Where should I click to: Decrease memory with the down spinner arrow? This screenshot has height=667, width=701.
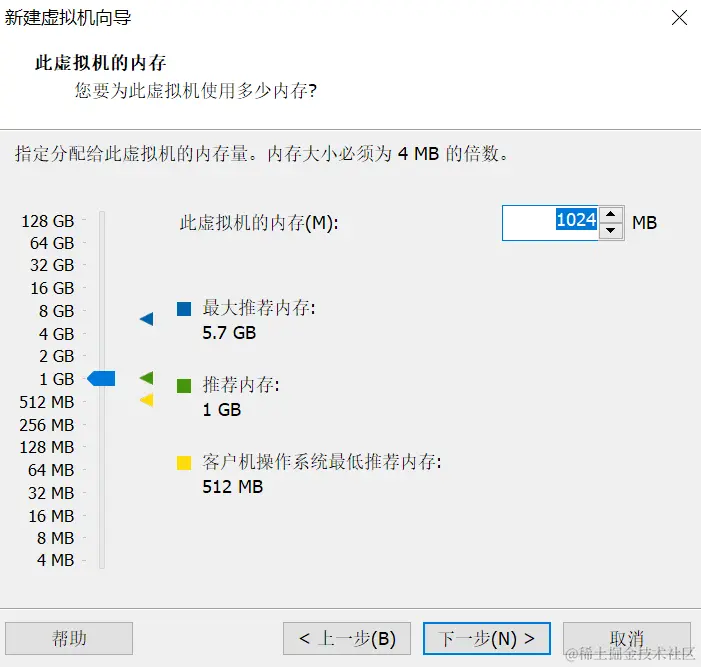tap(611, 231)
